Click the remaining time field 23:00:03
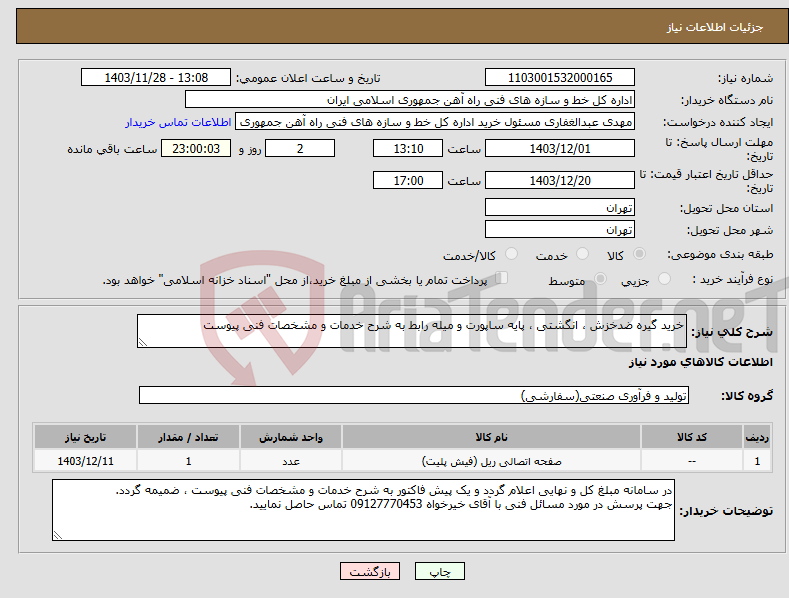 click(196, 148)
